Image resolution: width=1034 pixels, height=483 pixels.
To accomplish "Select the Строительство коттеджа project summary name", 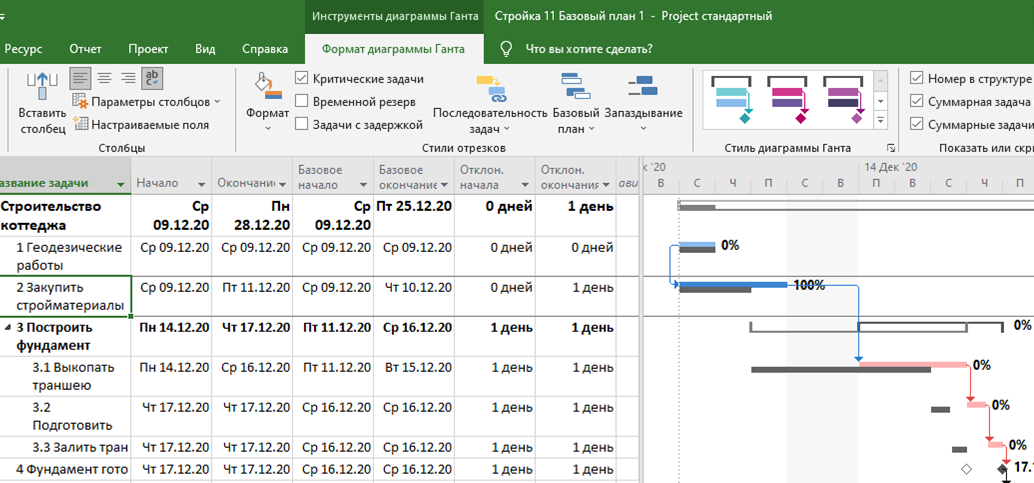I will pyautogui.click(x=65, y=216).
